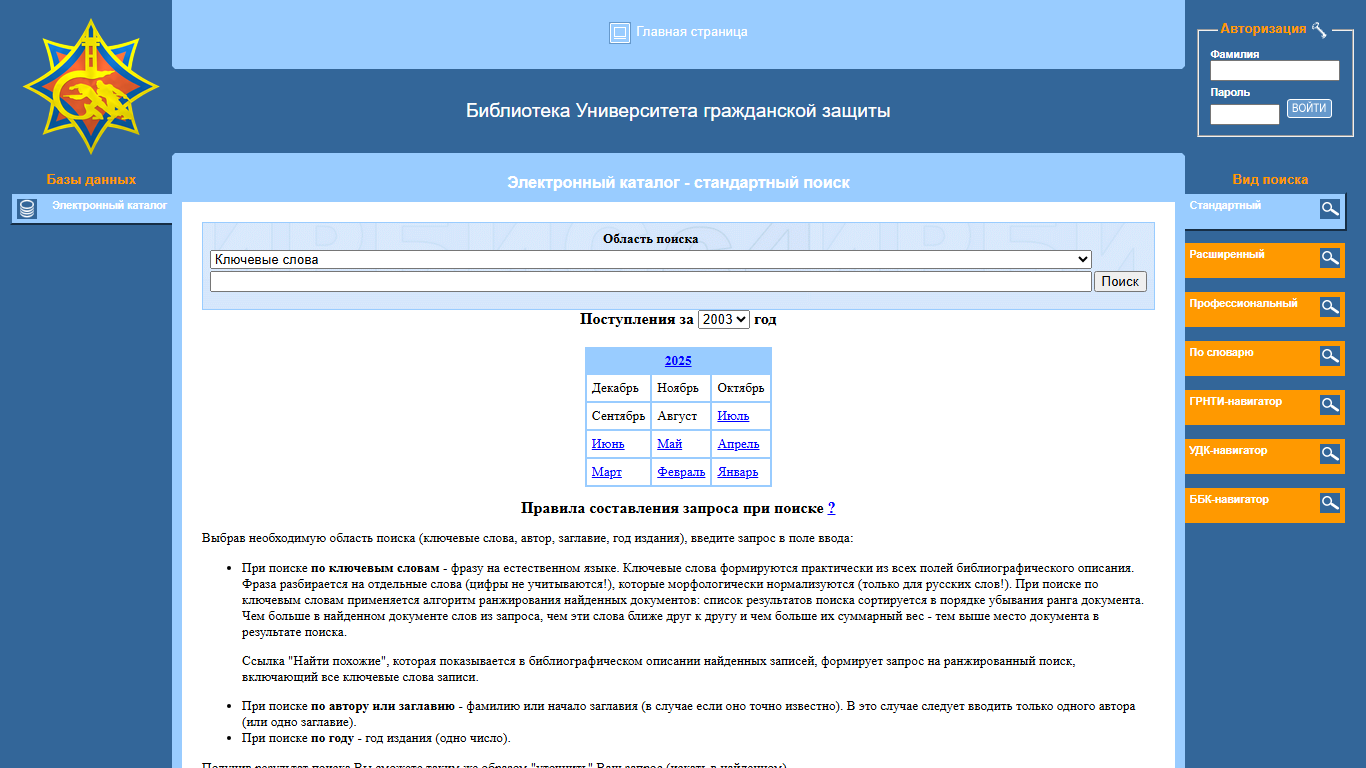Viewport: 1366px width, 768px height.
Task: Click magnifier icon for Профессиональный search
Action: 1330,307
